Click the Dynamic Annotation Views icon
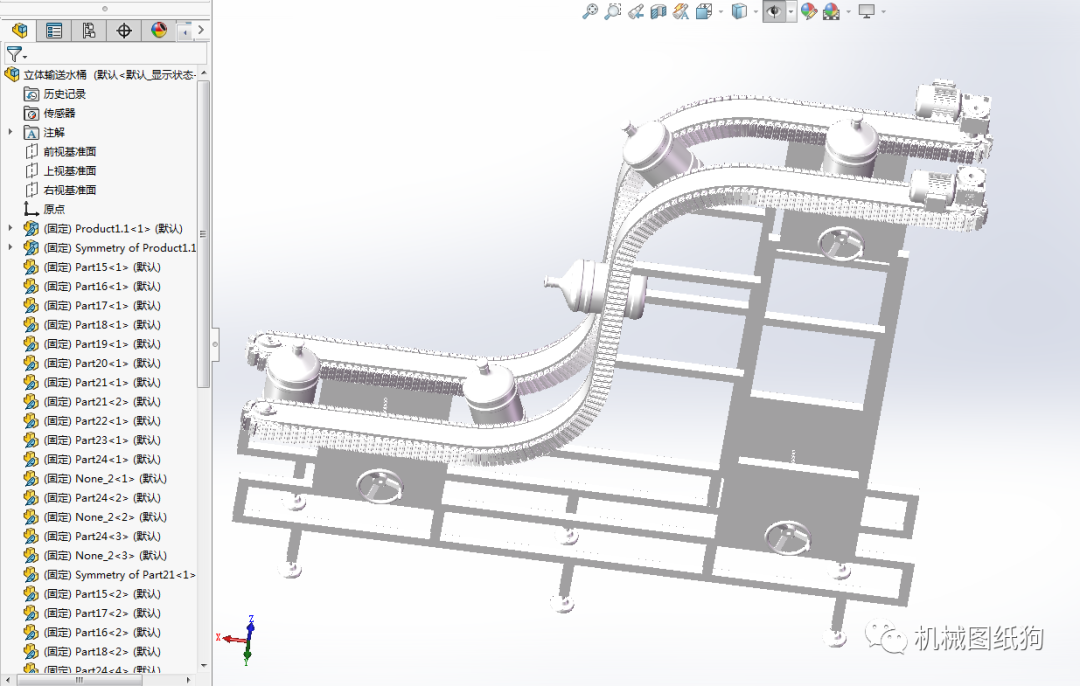Image resolution: width=1080 pixels, height=686 pixels. (x=681, y=11)
